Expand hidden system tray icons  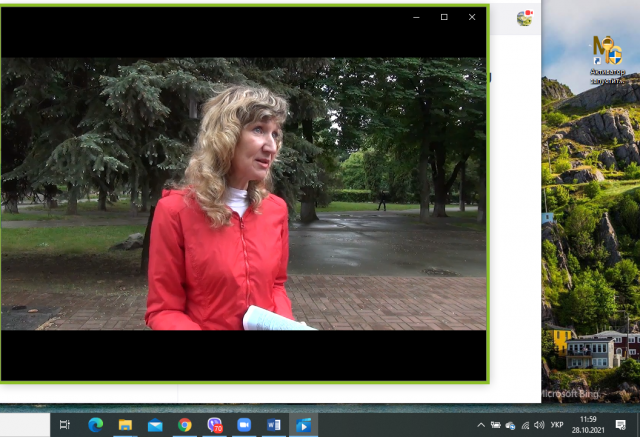tap(481, 425)
